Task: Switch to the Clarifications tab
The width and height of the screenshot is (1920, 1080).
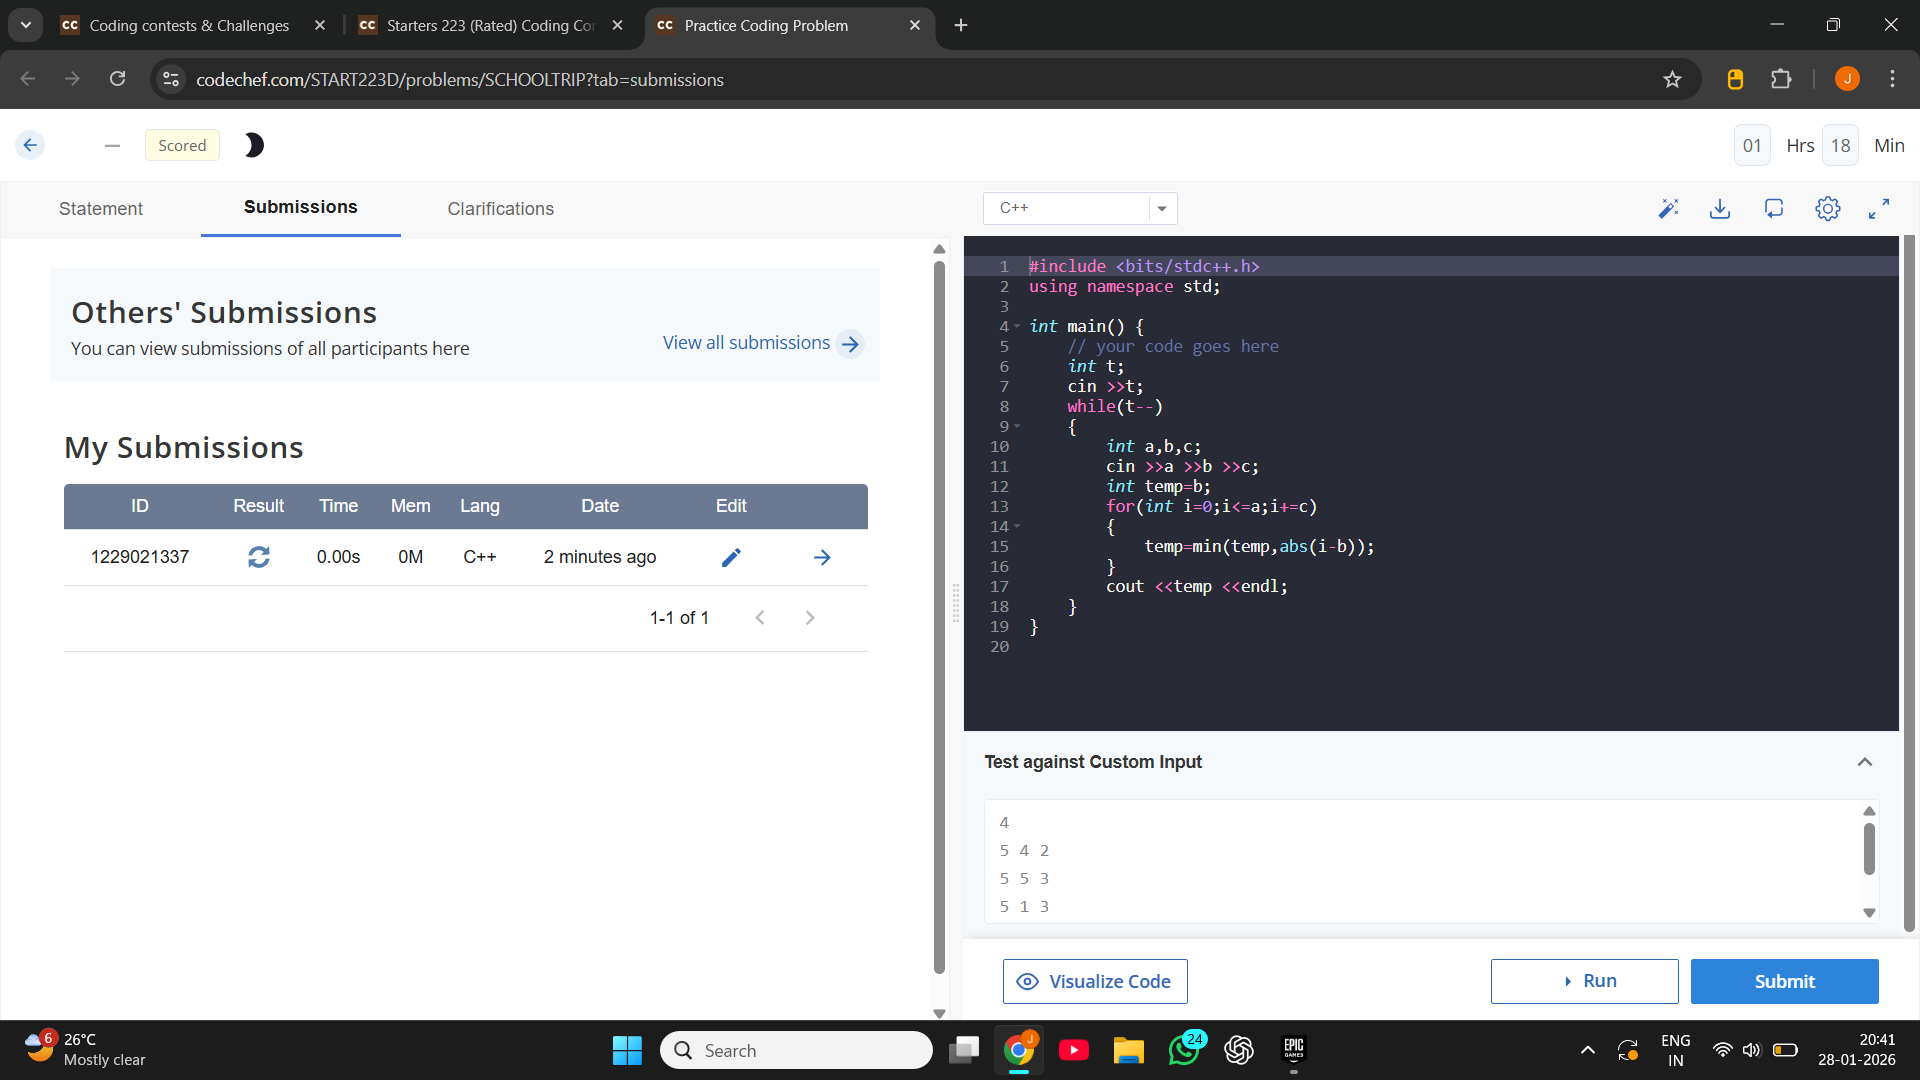Action: (500, 208)
